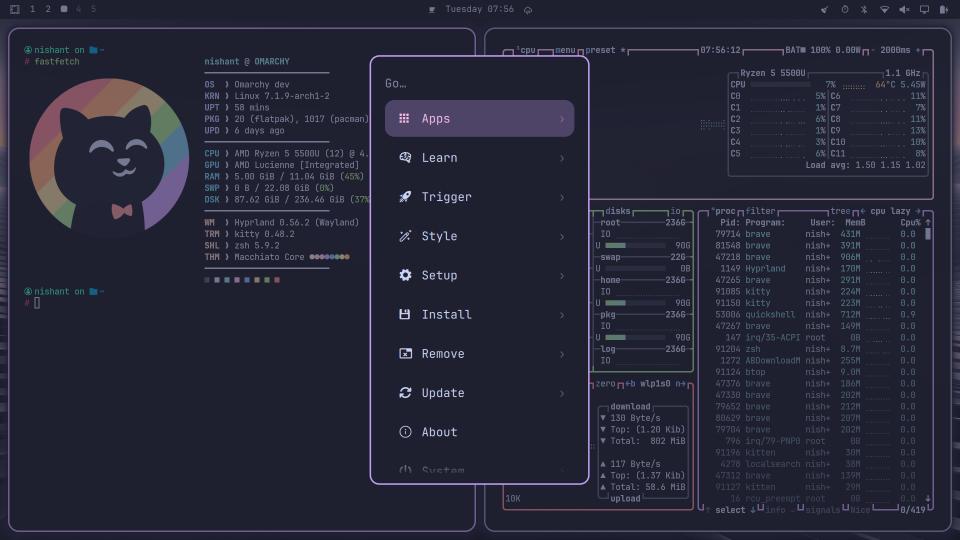The width and height of the screenshot is (960, 540).
Task: Click the clock-shaped tray icon in top bar
Action: [844, 9]
